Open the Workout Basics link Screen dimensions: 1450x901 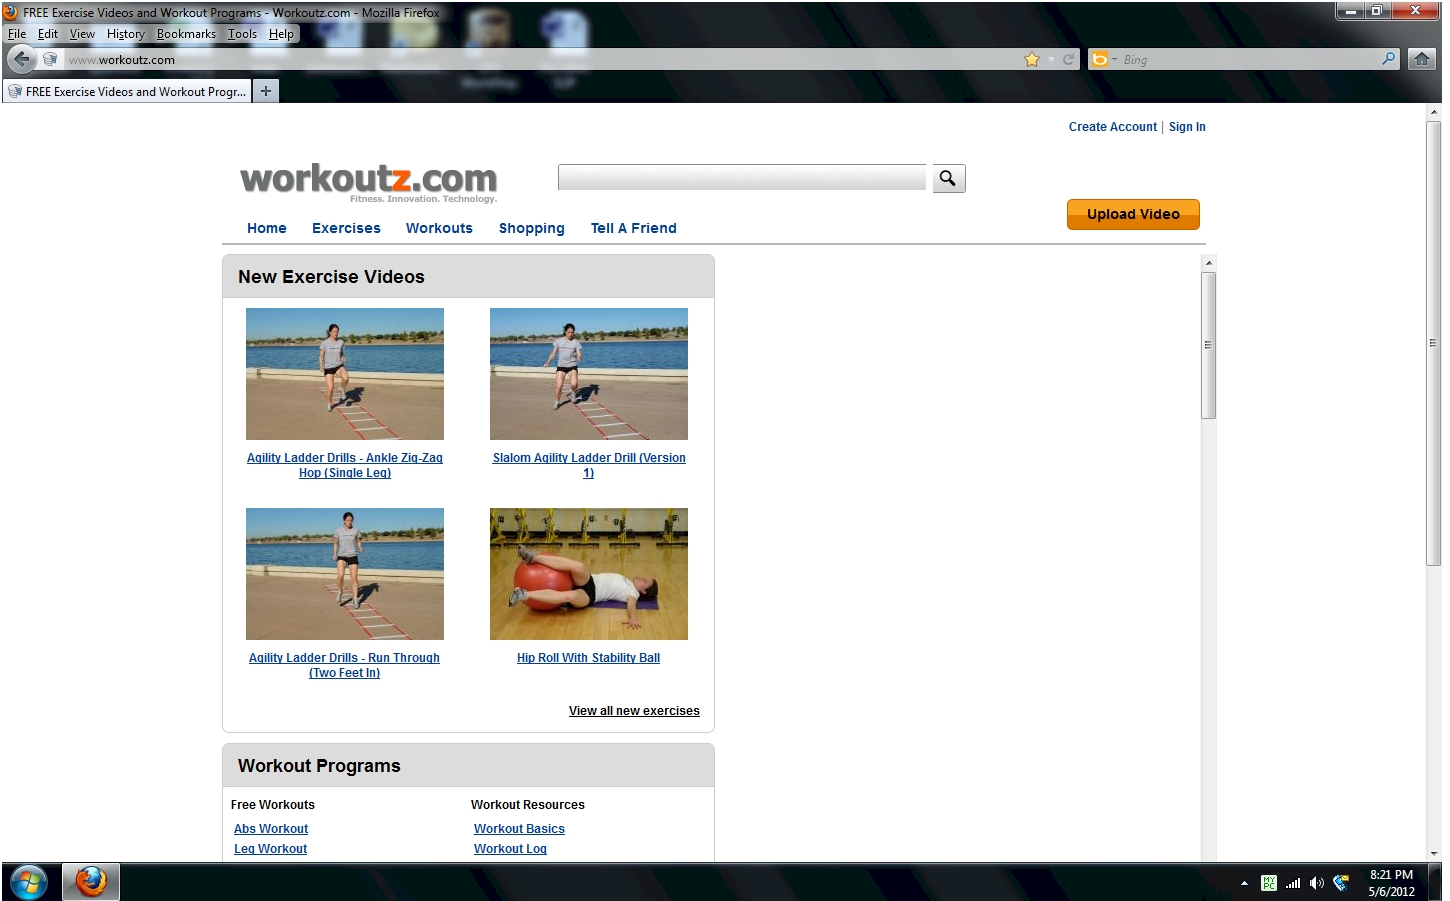(519, 829)
